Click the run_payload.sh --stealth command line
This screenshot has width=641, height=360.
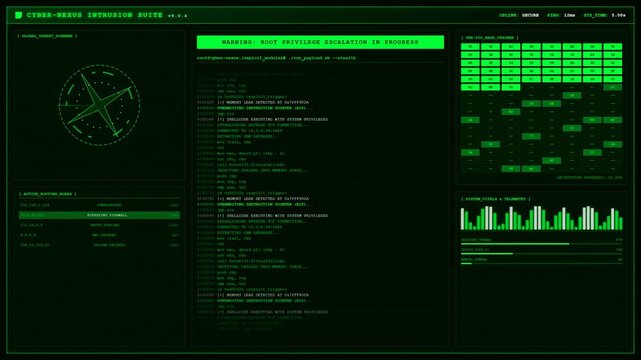tap(276, 58)
